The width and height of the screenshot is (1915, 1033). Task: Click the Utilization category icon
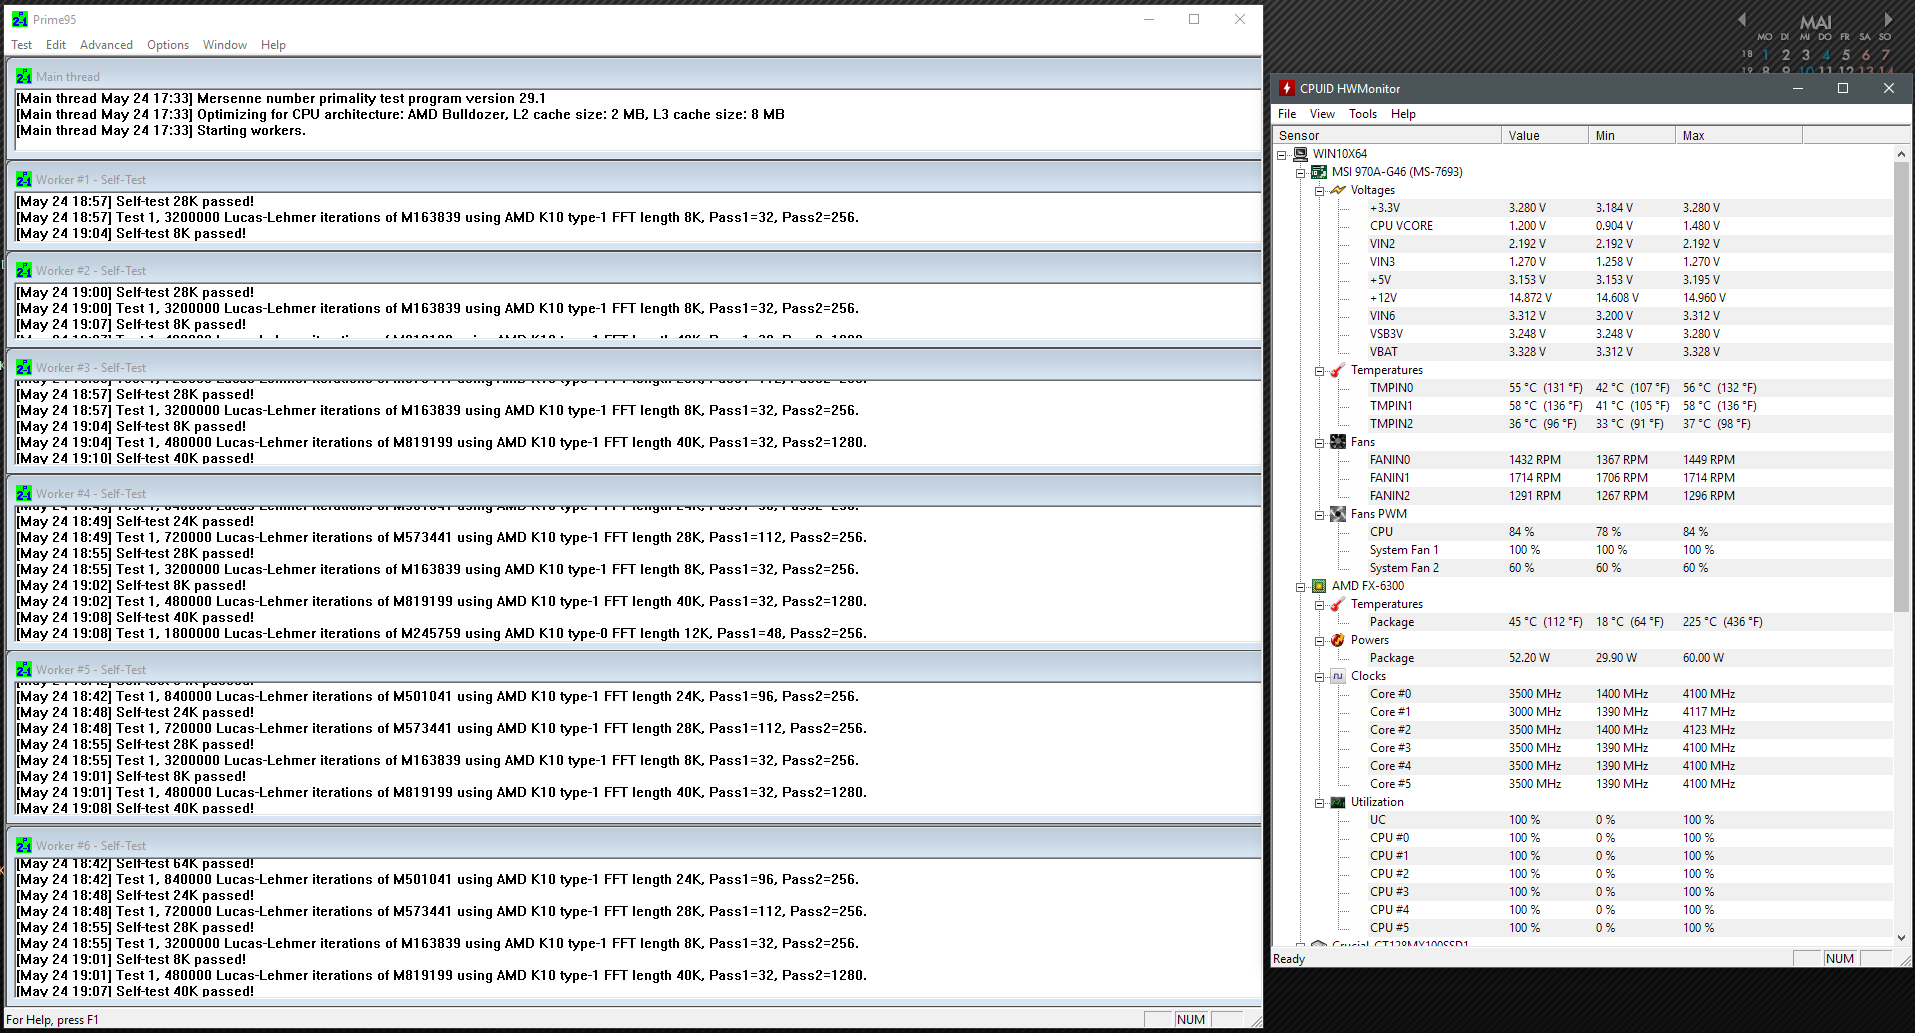(x=1338, y=802)
